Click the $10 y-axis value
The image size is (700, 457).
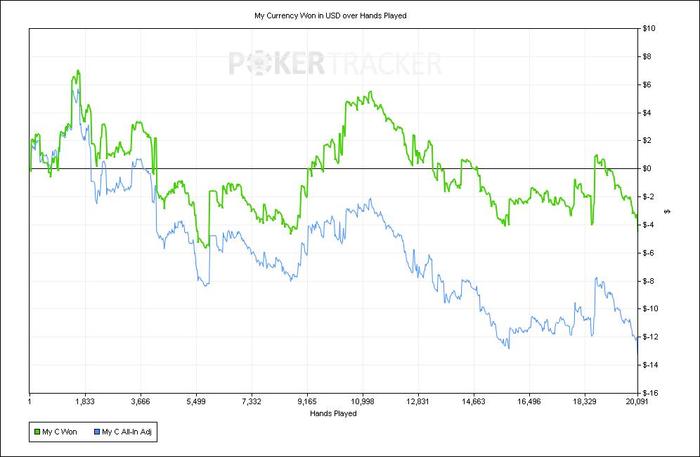pyautogui.click(x=649, y=29)
